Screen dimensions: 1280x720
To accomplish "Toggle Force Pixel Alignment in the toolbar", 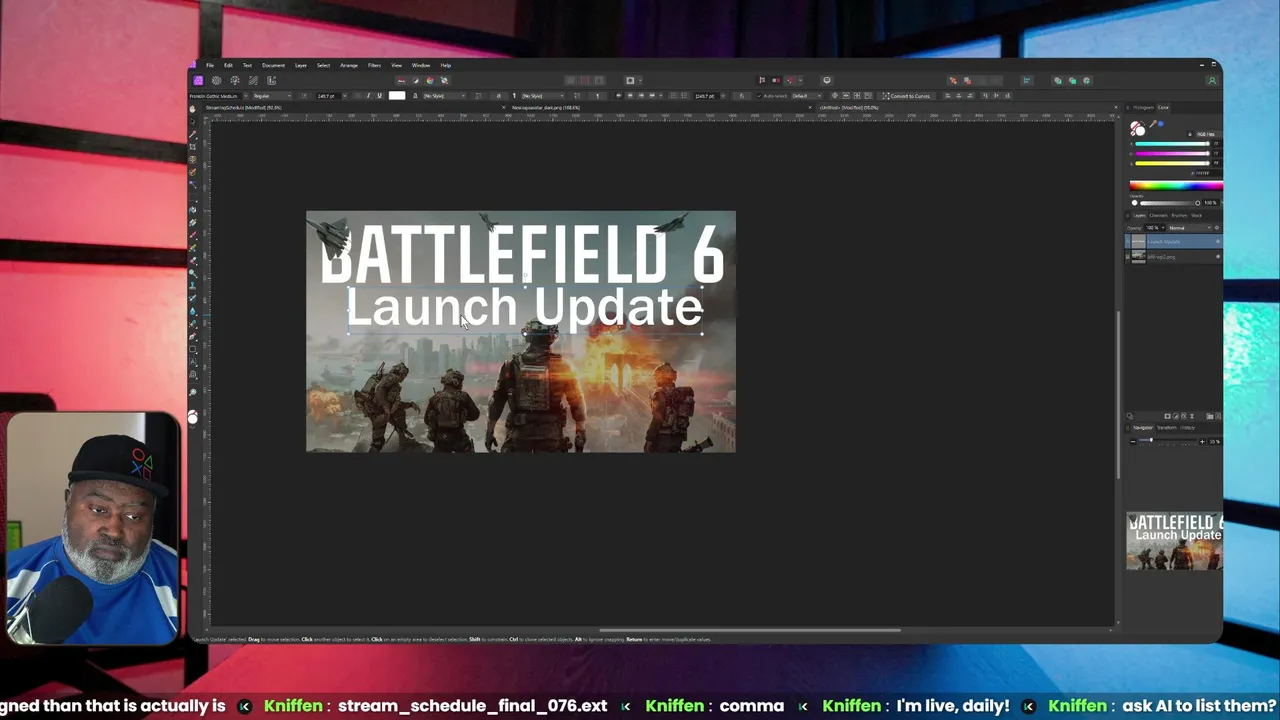I will (x=762, y=80).
